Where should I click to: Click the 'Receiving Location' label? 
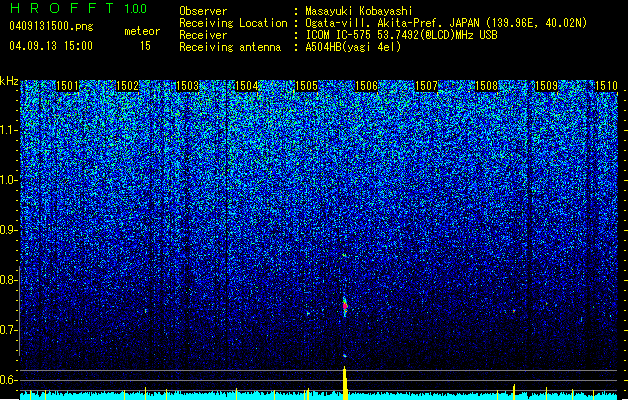tap(233, 23)
